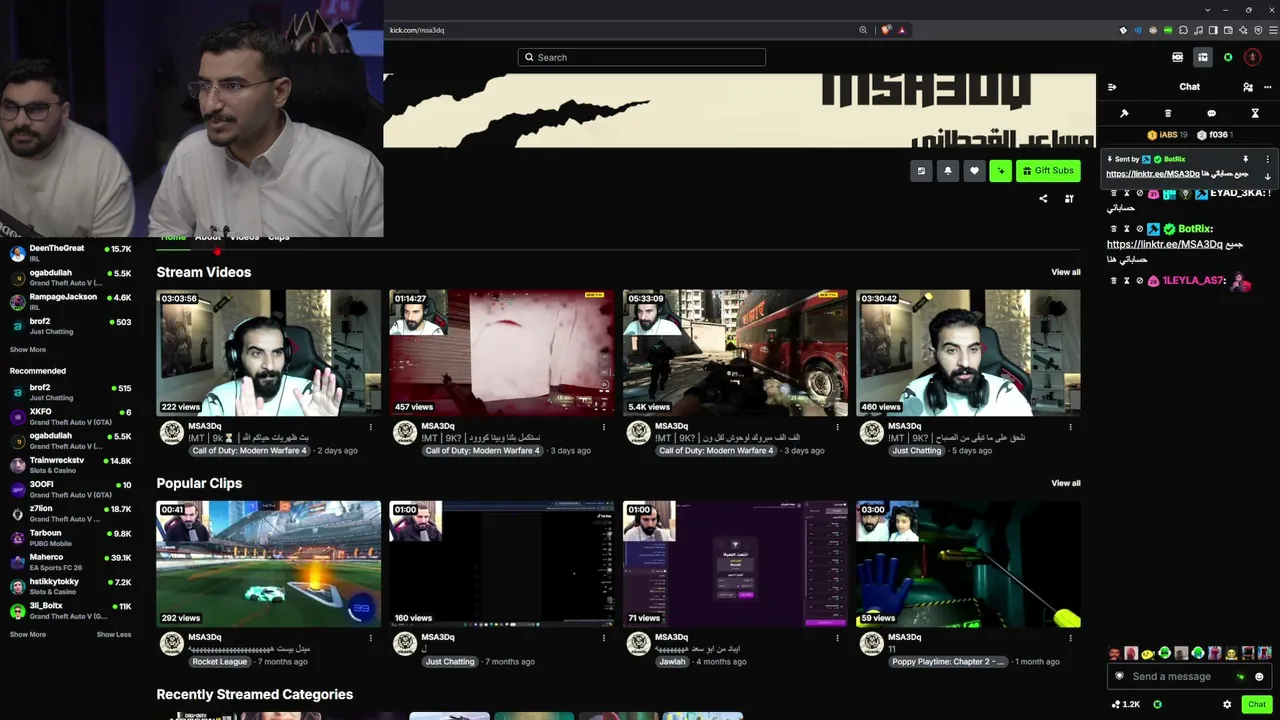Open the Kick dashboard layout icon

1203,57
